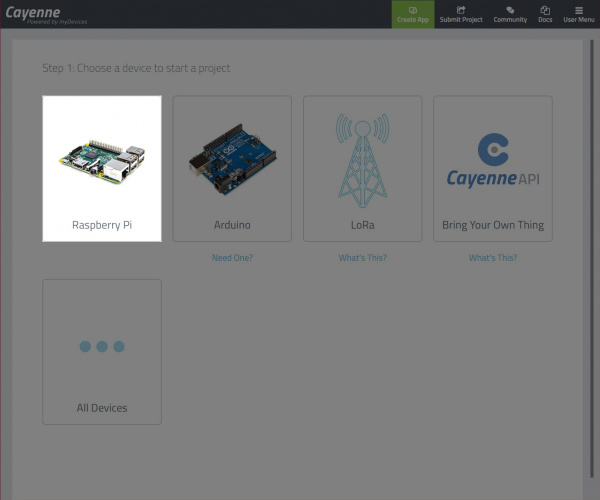This screenshot has width=600, height=500.
Task: Click the 'Bring Your Own Thing' label text
Action: pyautogui.click(x=493, y=225)
